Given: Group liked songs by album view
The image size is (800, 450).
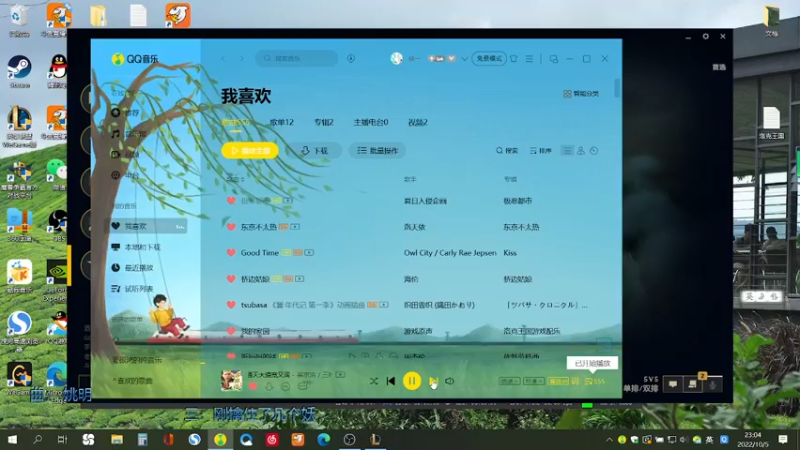Looking at the screenshot, I should pyautogui.click(x=594, y=151).
